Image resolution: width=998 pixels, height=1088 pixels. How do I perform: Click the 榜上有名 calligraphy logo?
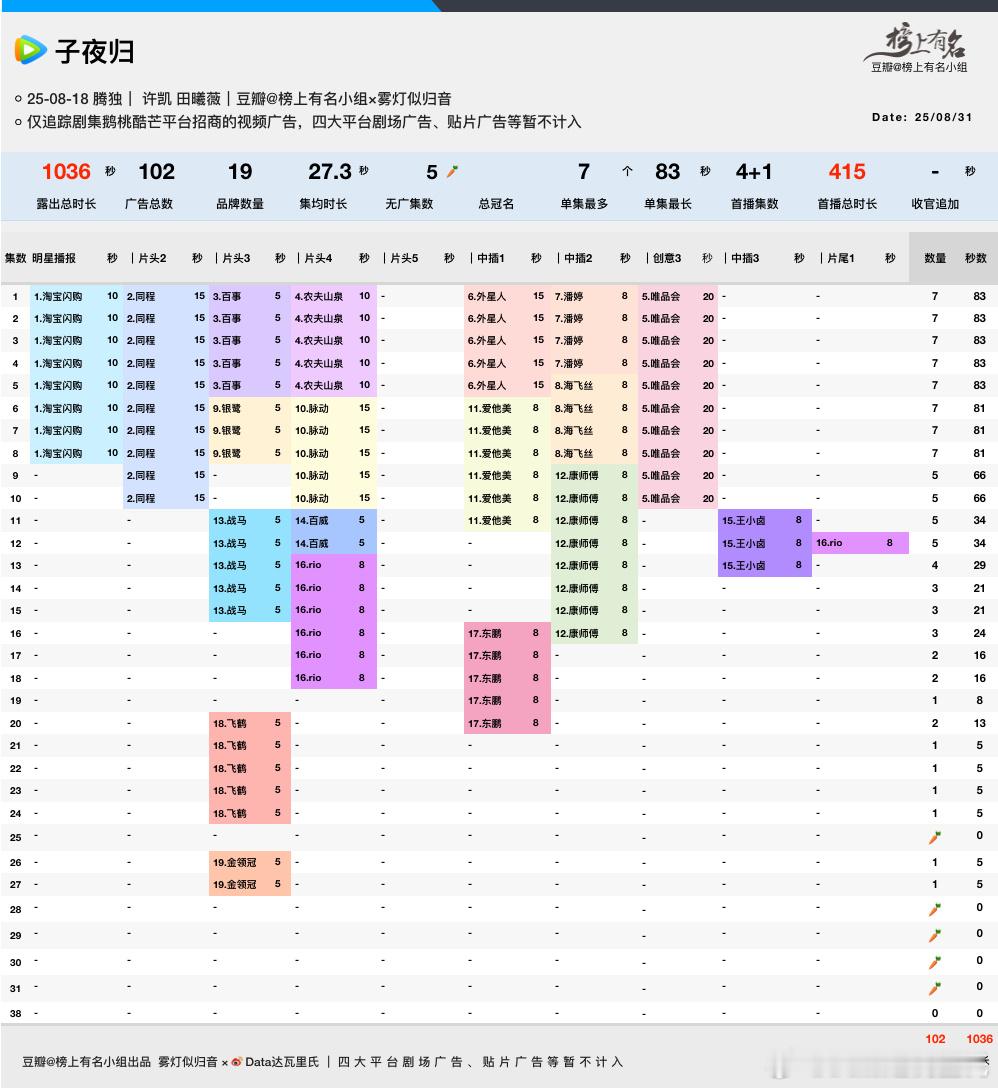[x=917, y=41]
